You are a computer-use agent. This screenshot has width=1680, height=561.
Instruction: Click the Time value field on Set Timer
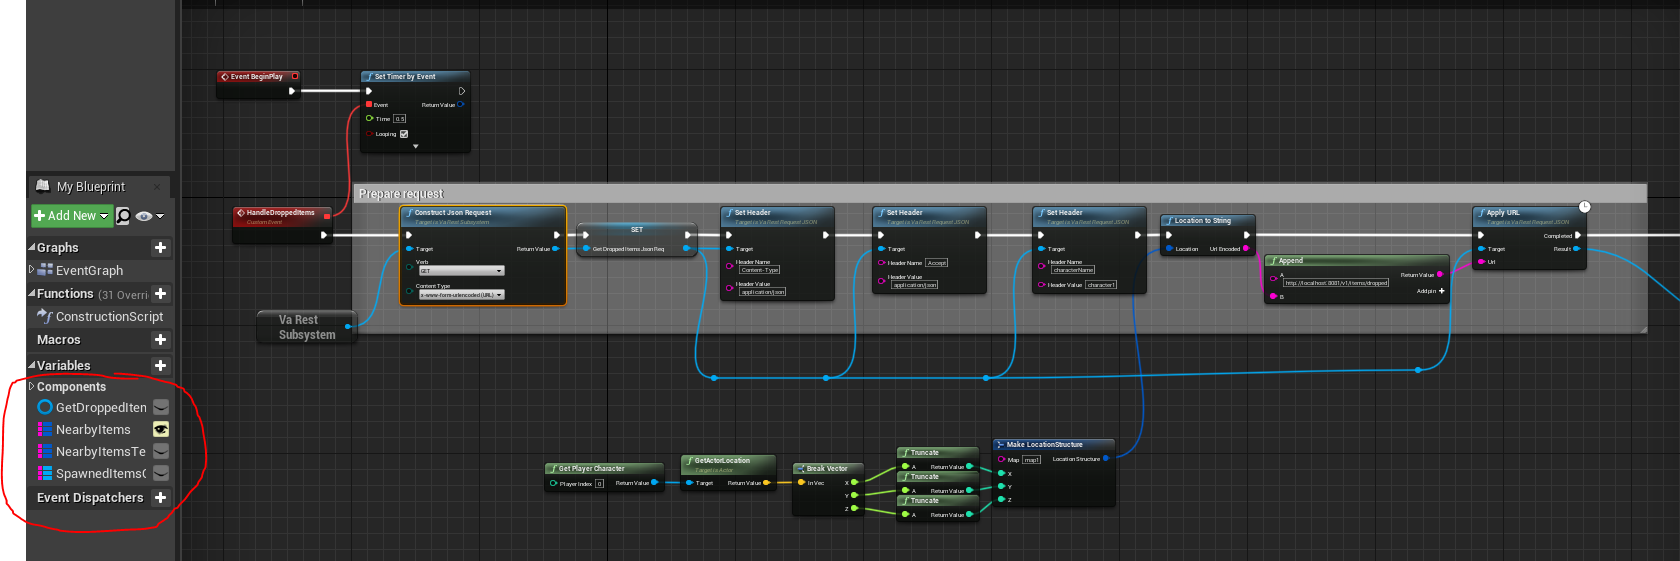pos(400,119)
